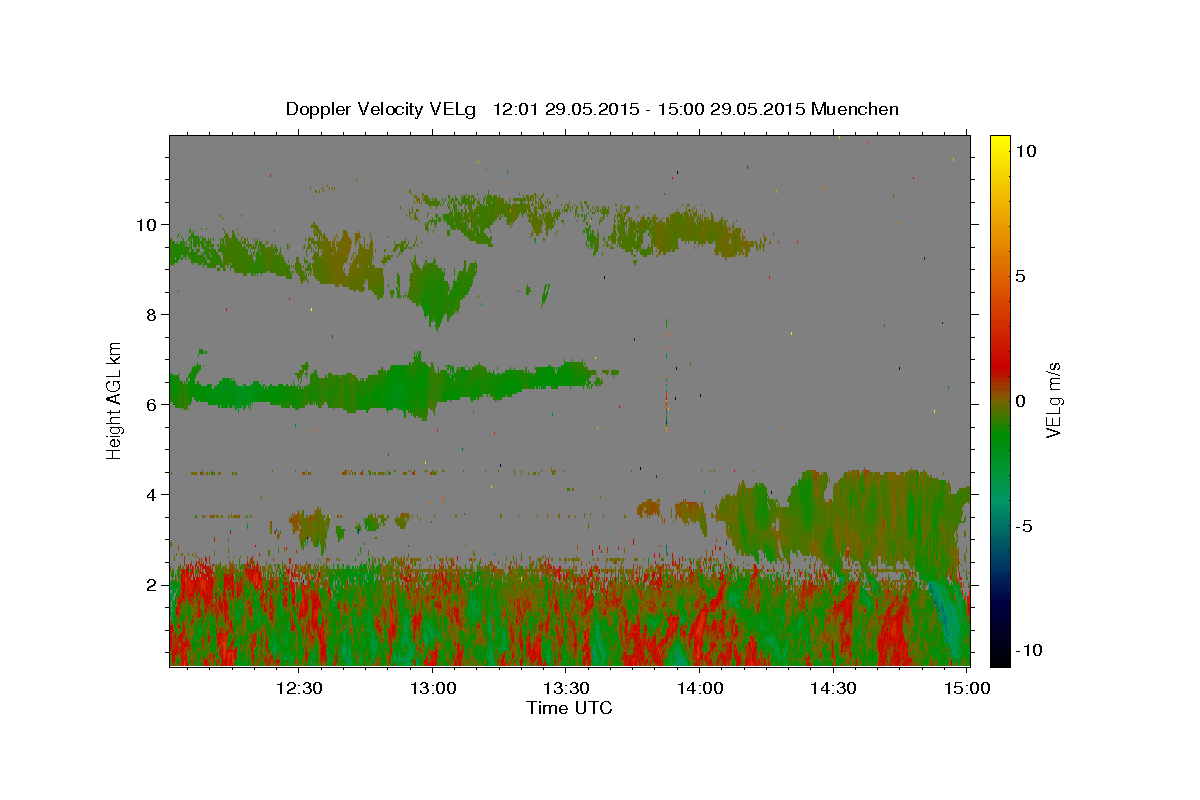Click the 'VELg m/s' colorbar title

1053,400
